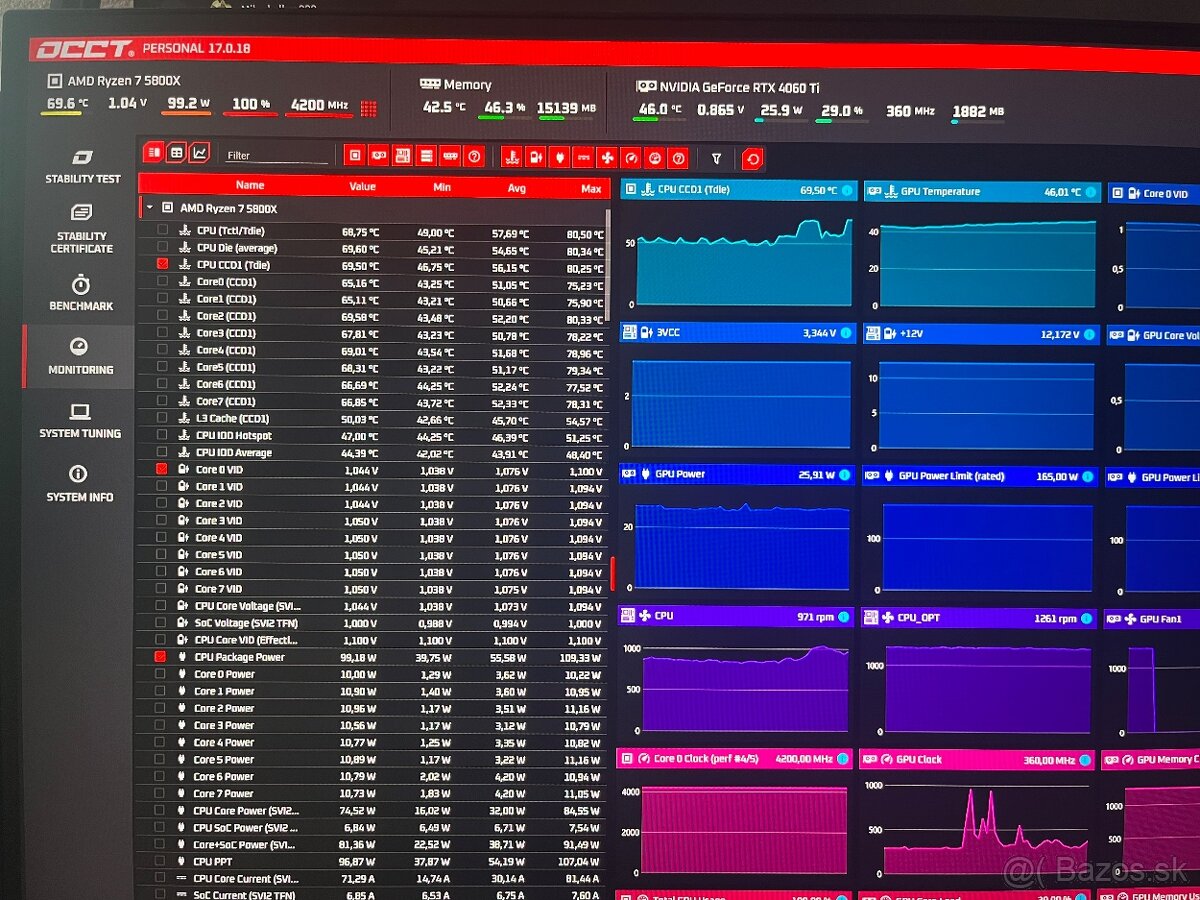The width and height of the screenshot is (1200, 900).
Task: Select the CPU IOD Hotspot row label
Action: (234, 435)
